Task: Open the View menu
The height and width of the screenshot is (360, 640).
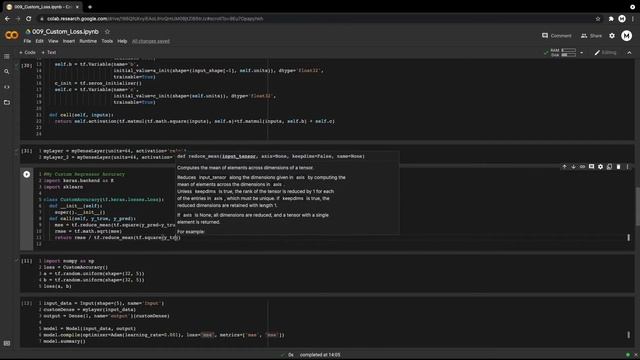Action: click(53, 41)
